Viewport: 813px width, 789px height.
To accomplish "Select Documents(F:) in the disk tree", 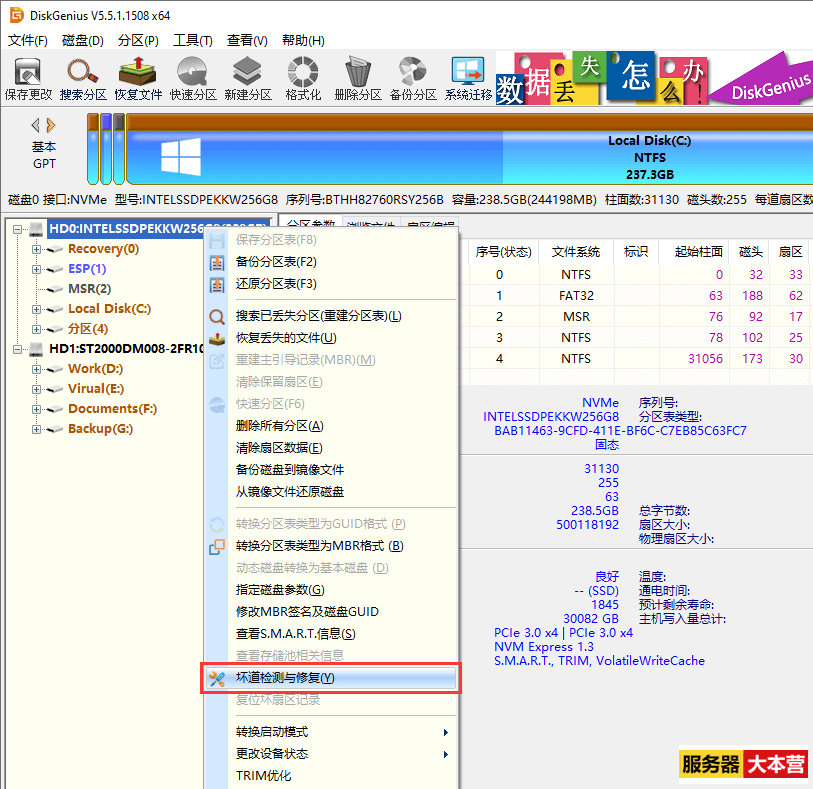I will [x=112, y=409].
